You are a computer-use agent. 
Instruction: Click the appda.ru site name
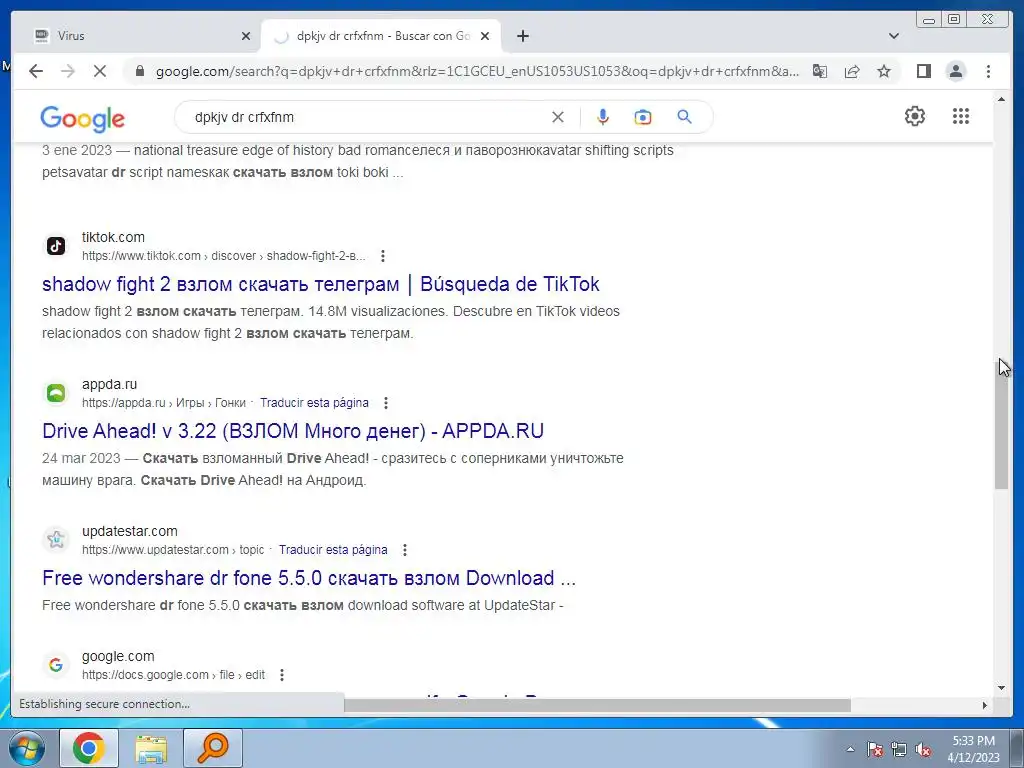[x=109, y=385]
